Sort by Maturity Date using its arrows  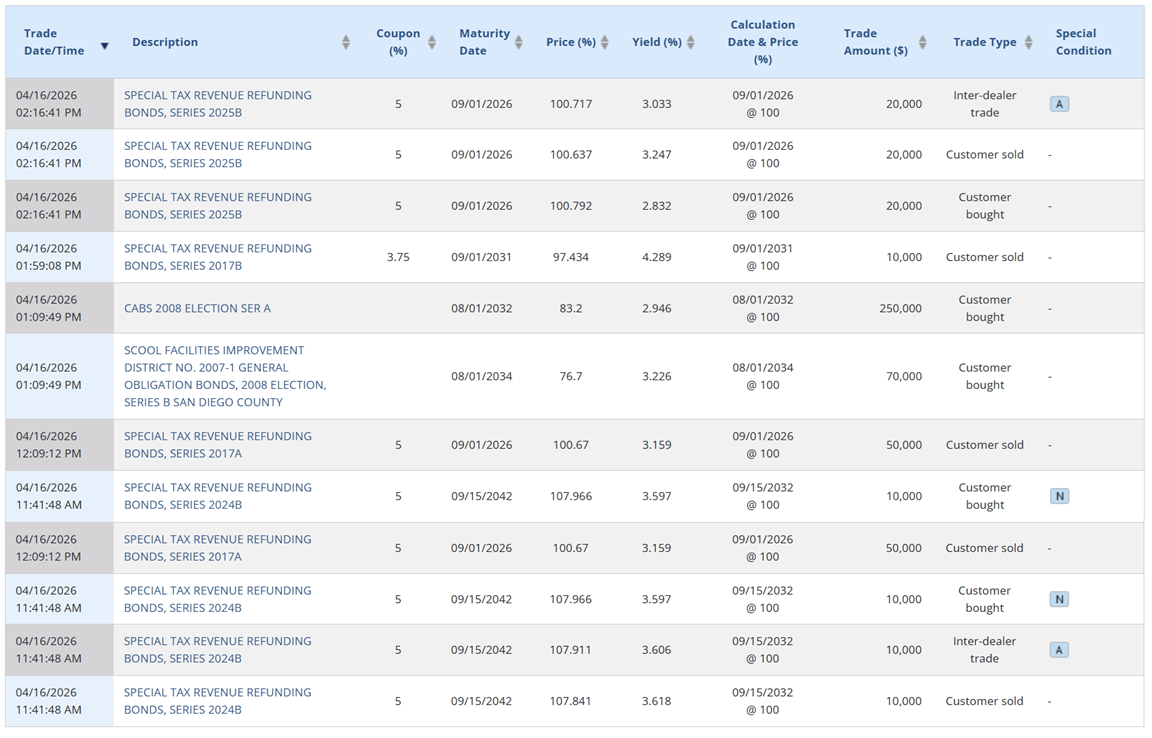(518, 42)
